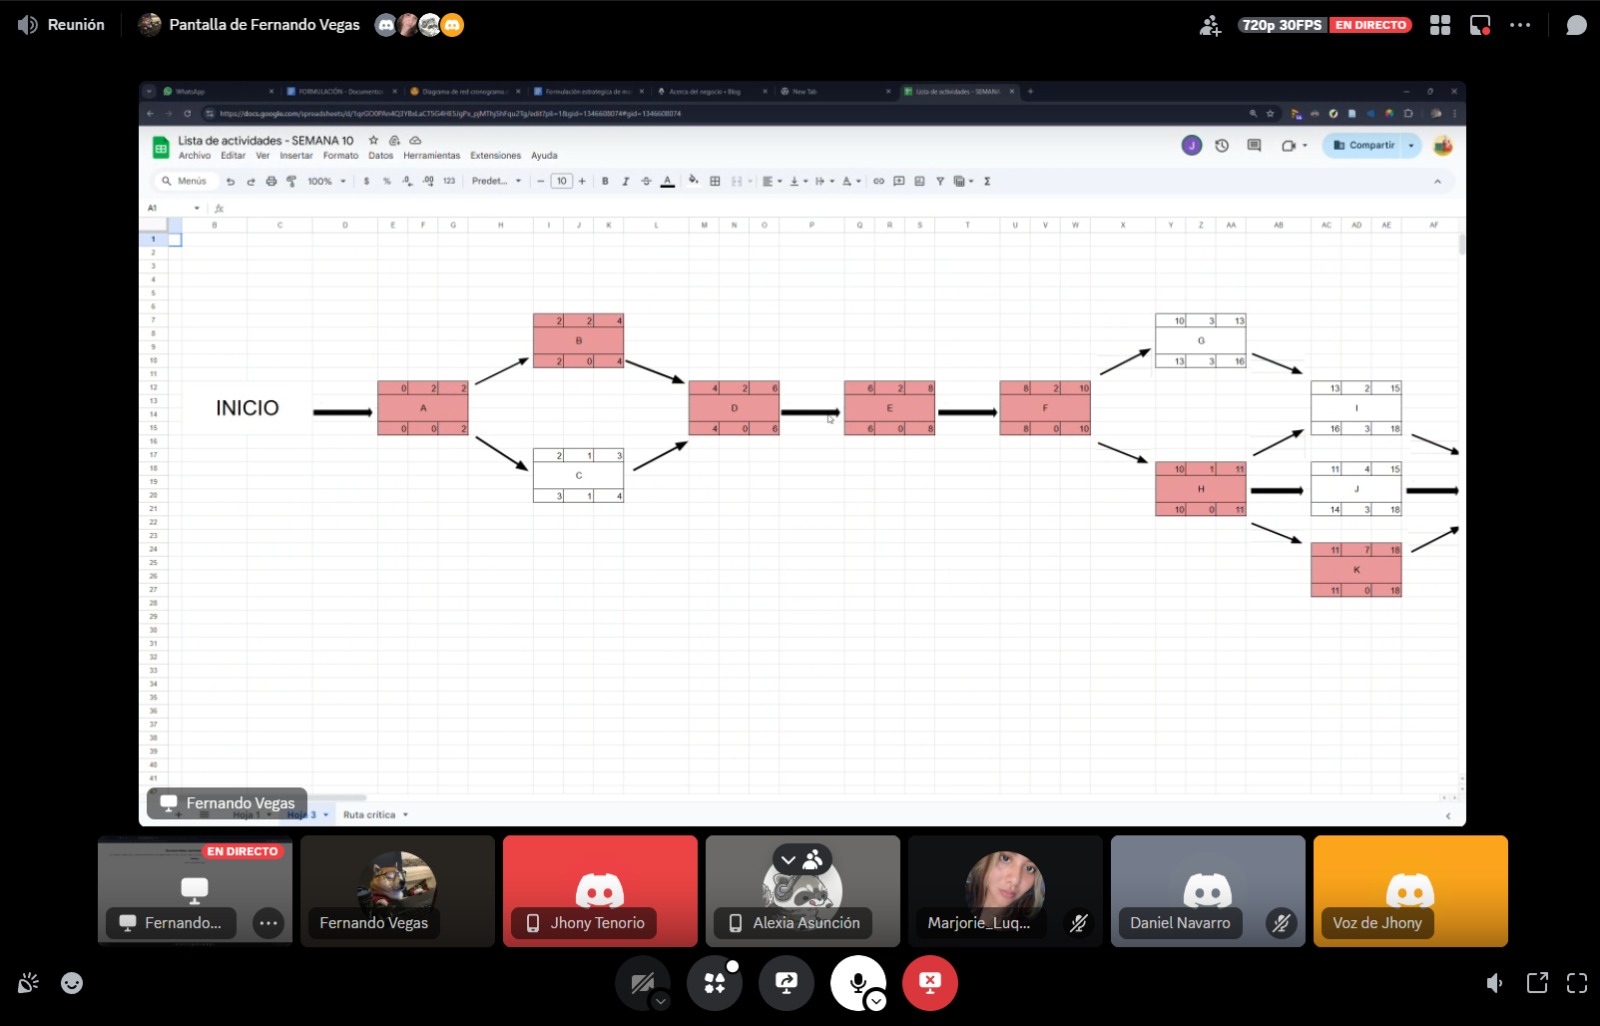Open the chat panel speech bubble
1600x1026 pixels.
(1576, 25)
